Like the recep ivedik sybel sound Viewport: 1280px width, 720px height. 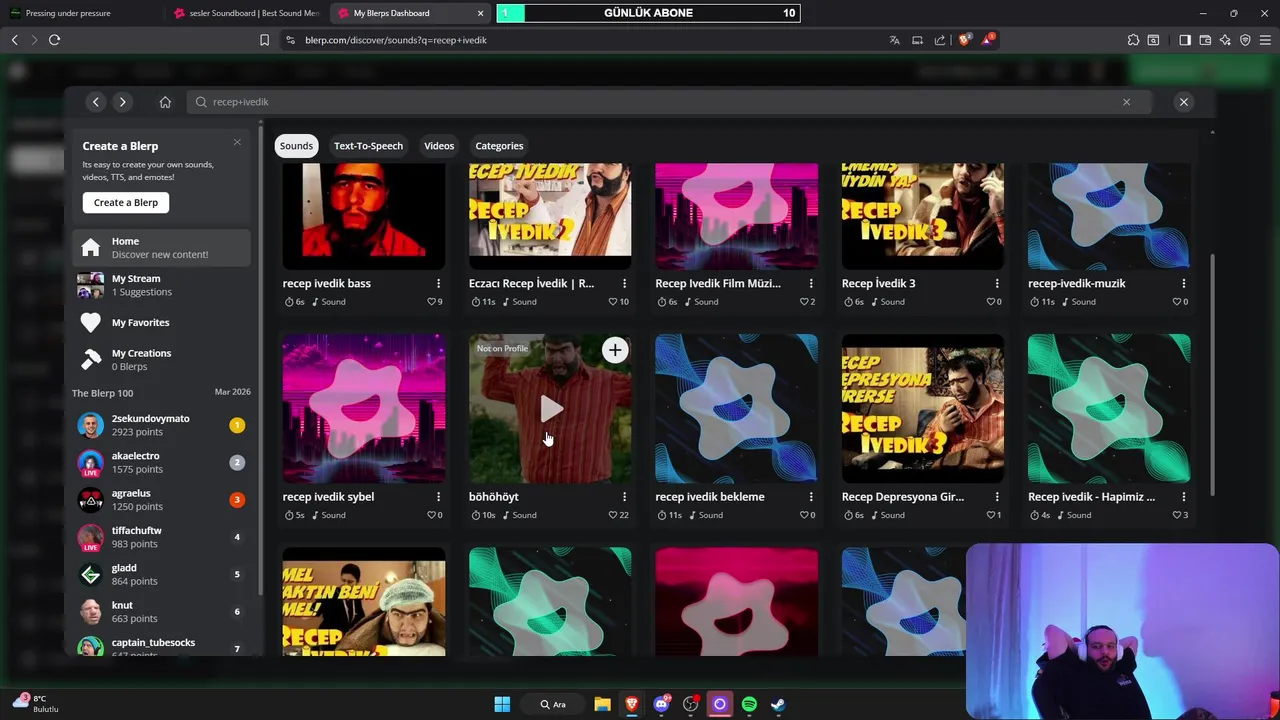coord(434,515)
